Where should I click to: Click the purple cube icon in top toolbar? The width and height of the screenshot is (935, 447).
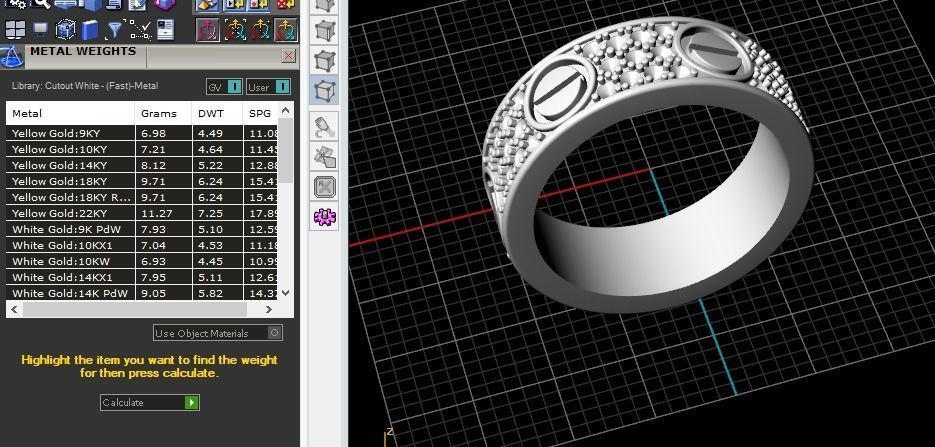[x=165, y=5]
